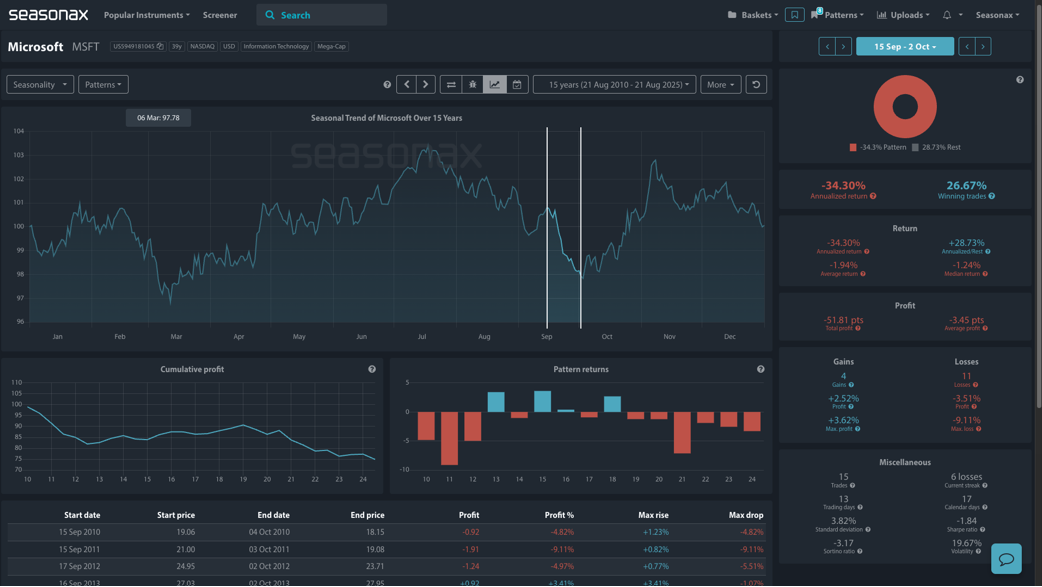Click the help icon beside Volatility

pyautogui.click(x=978, y=551)
